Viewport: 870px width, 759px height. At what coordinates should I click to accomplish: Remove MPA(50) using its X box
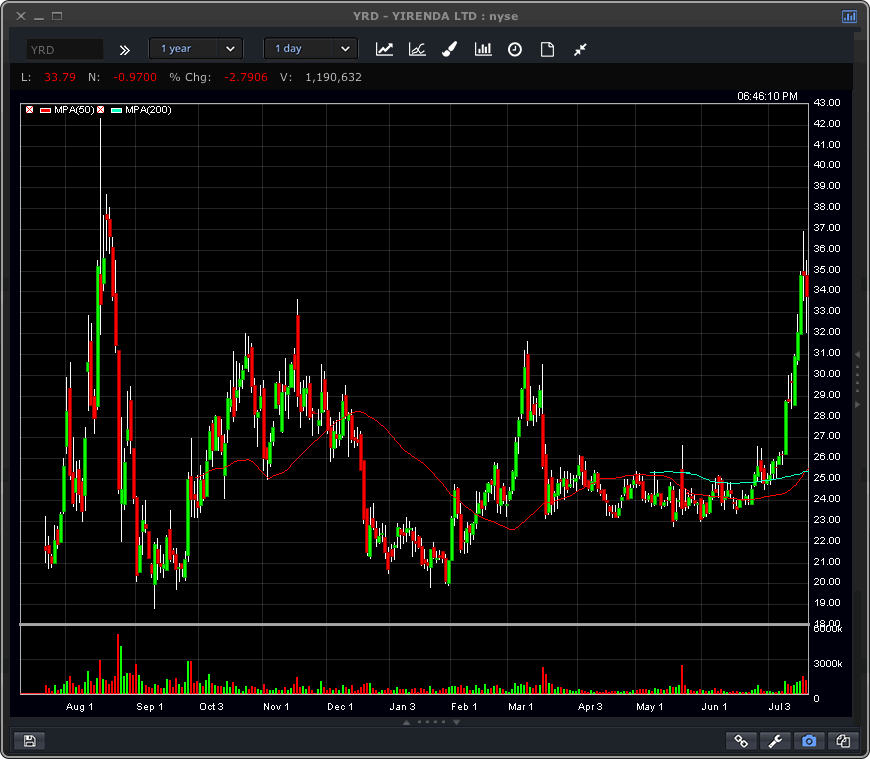[x=30, y=110]
